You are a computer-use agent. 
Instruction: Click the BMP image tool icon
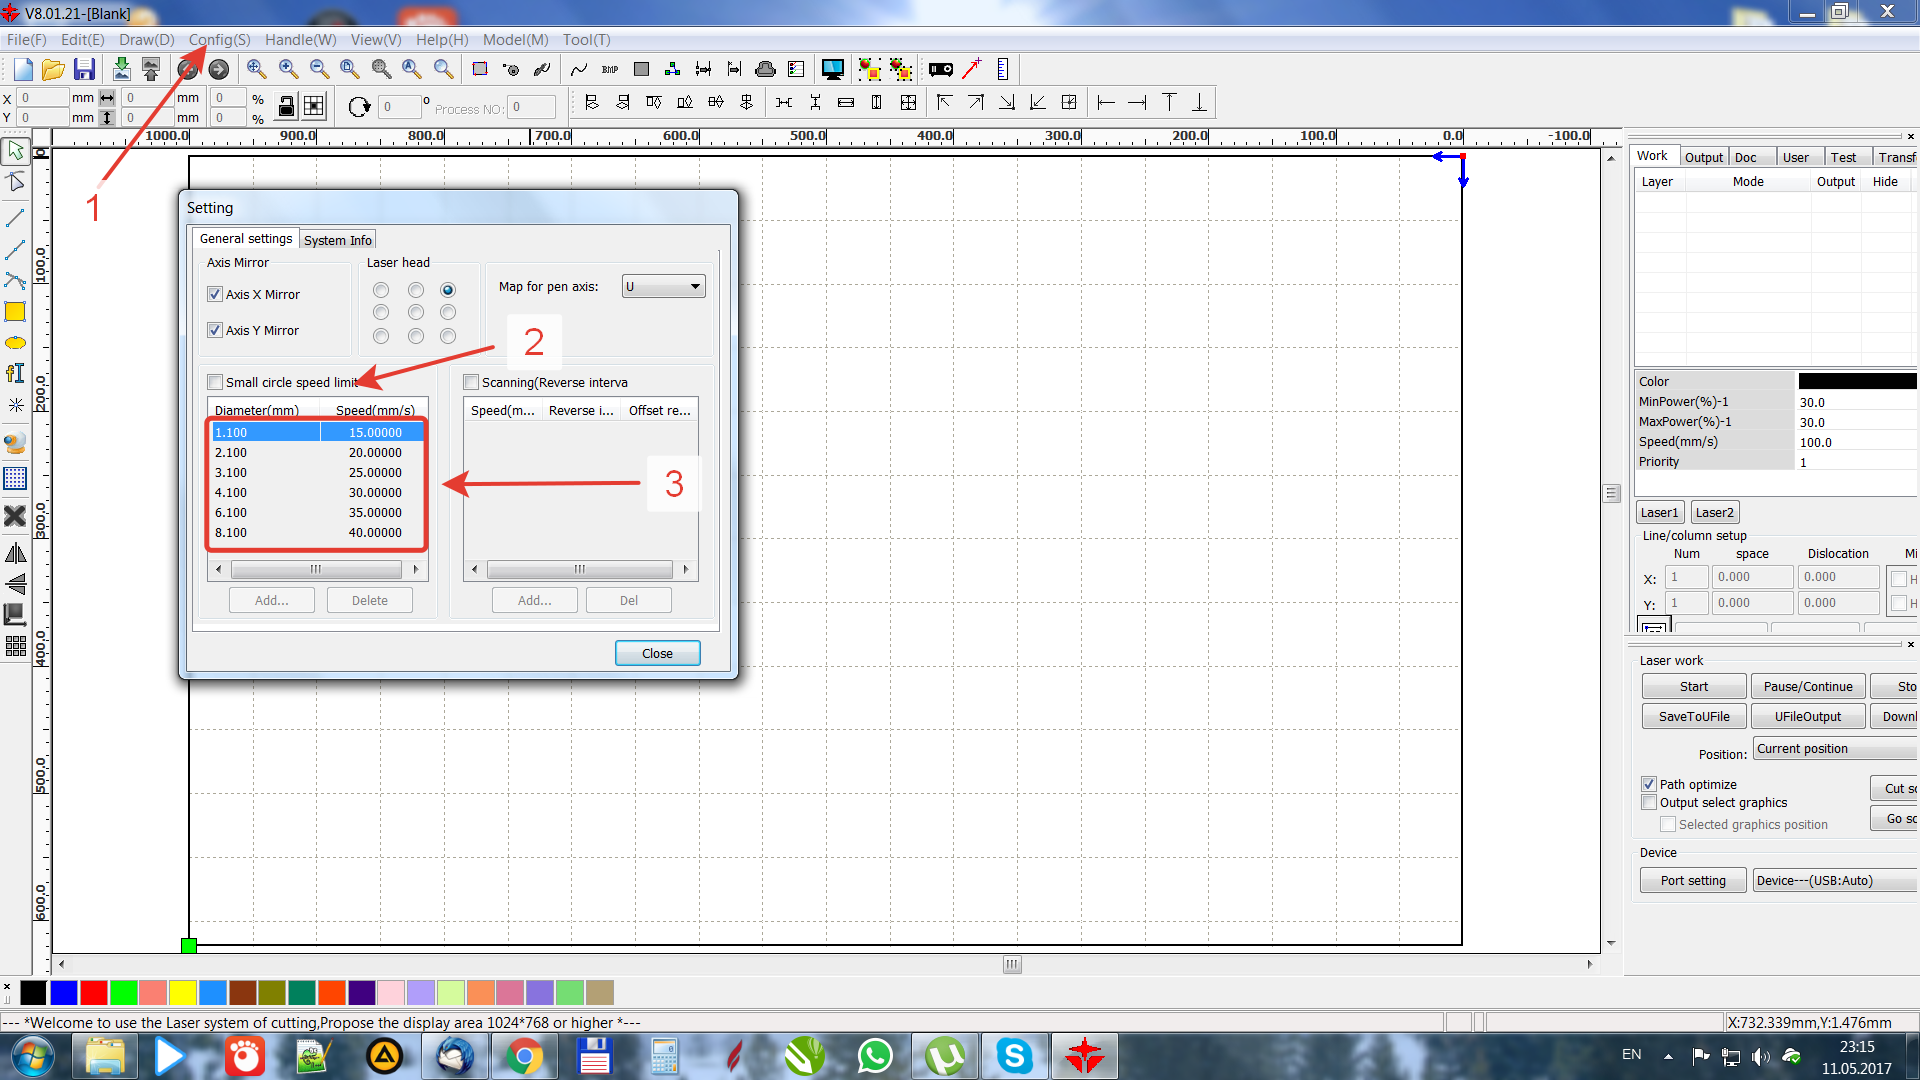[610, 69]
